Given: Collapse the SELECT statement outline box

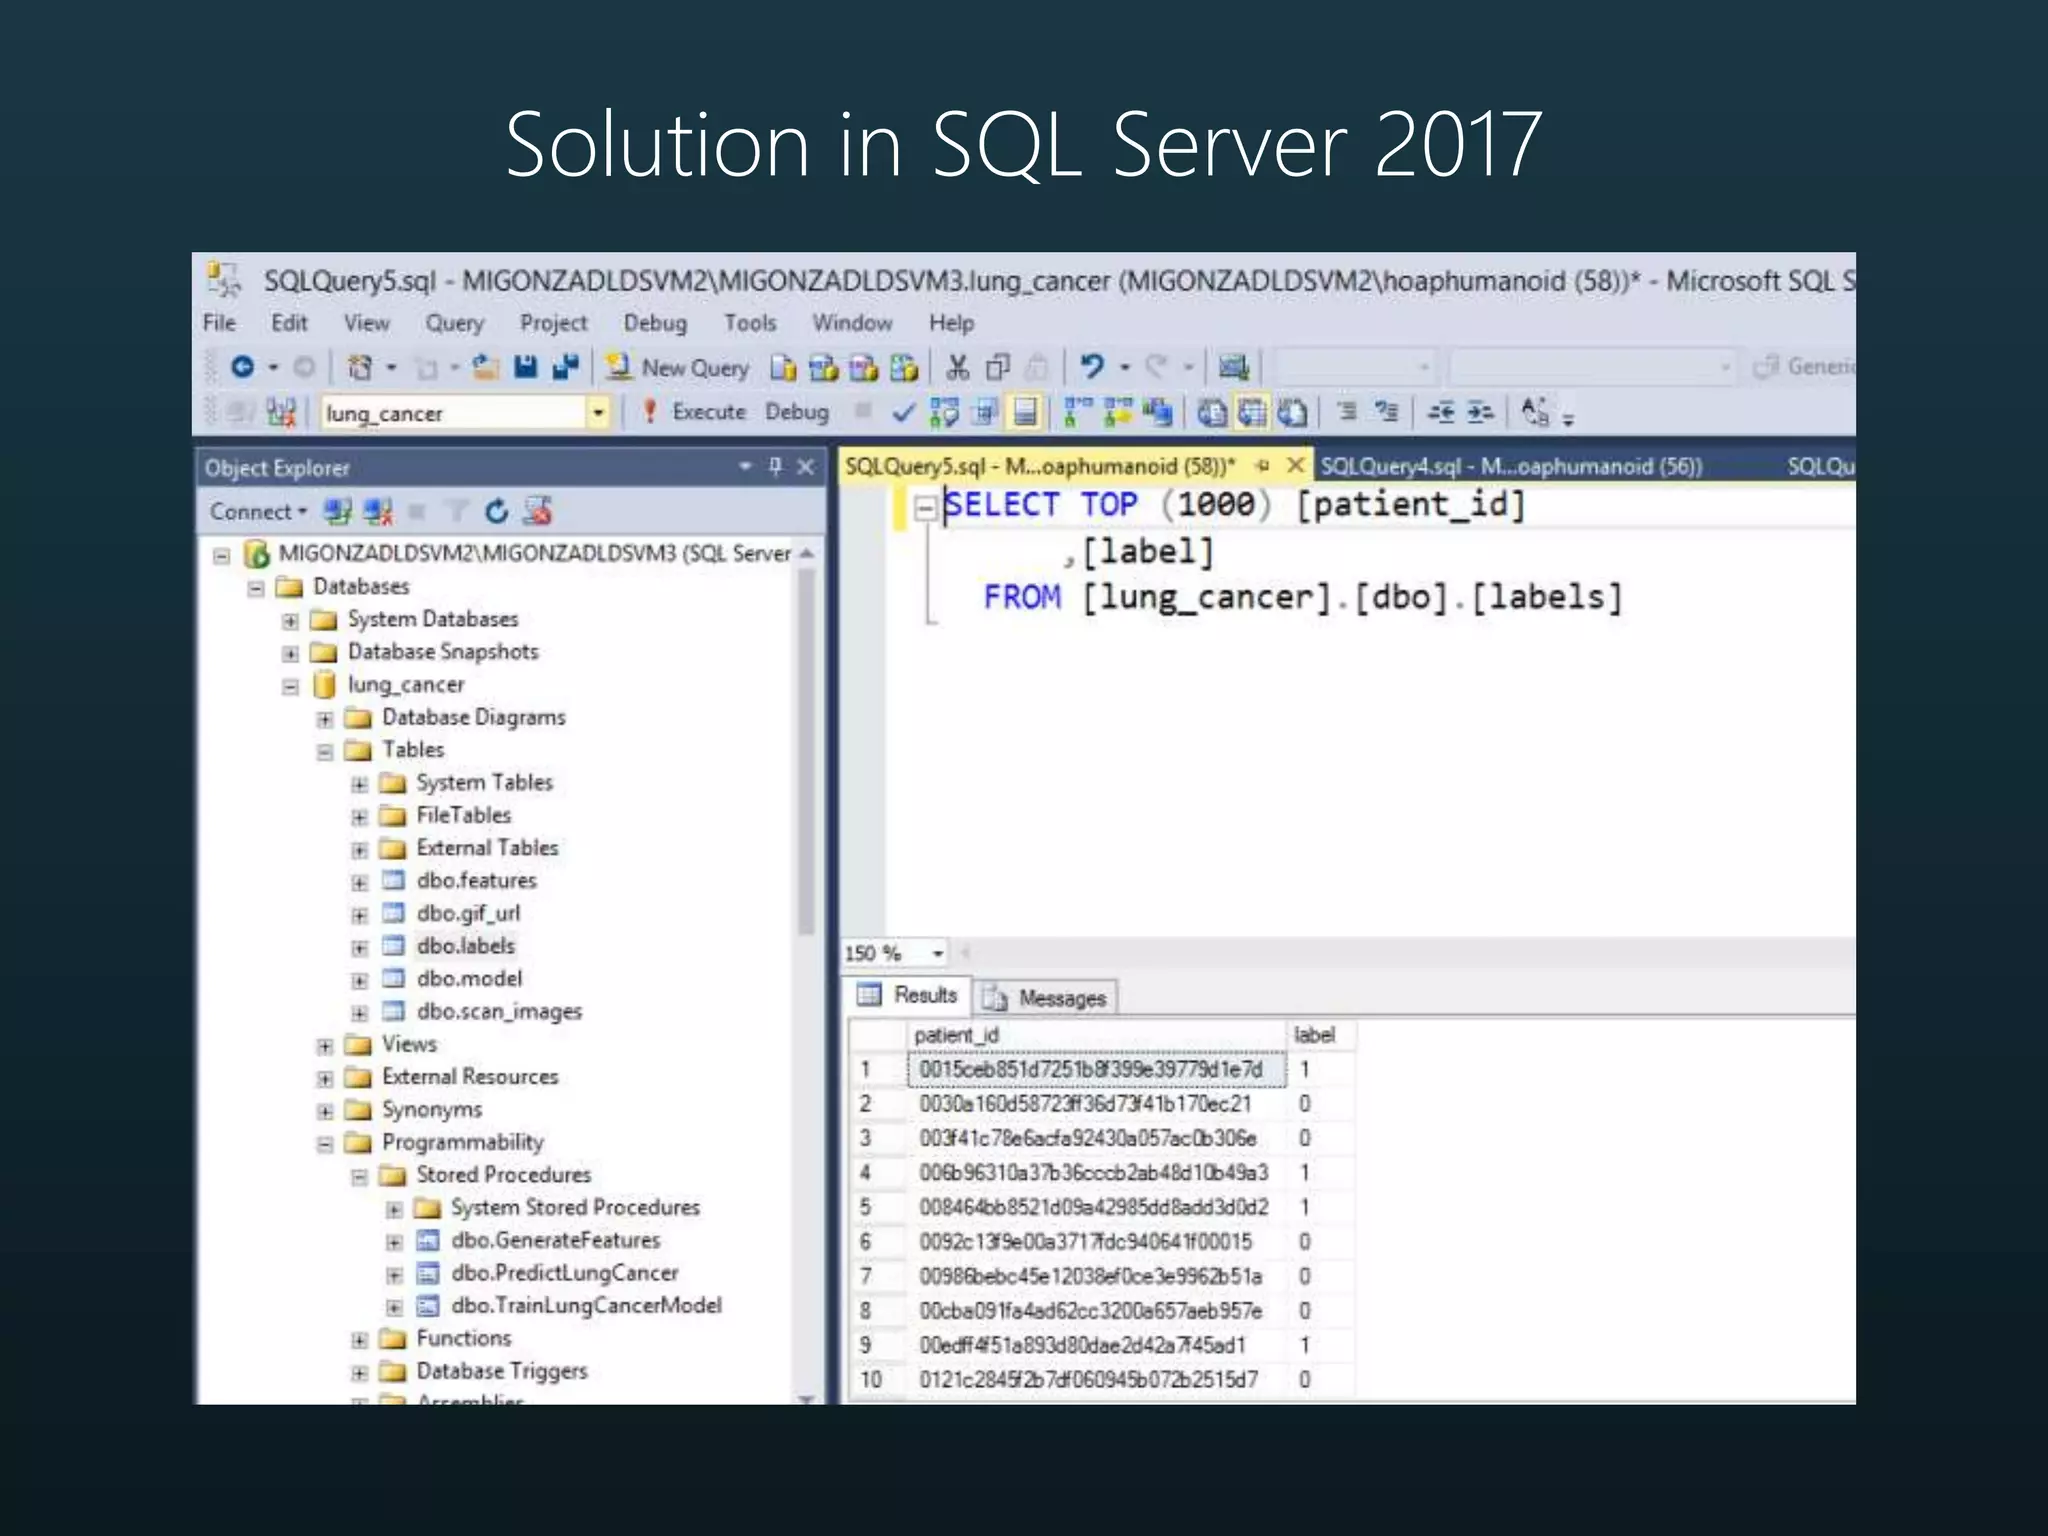Looking at the screenshot, I should [925, 508].
